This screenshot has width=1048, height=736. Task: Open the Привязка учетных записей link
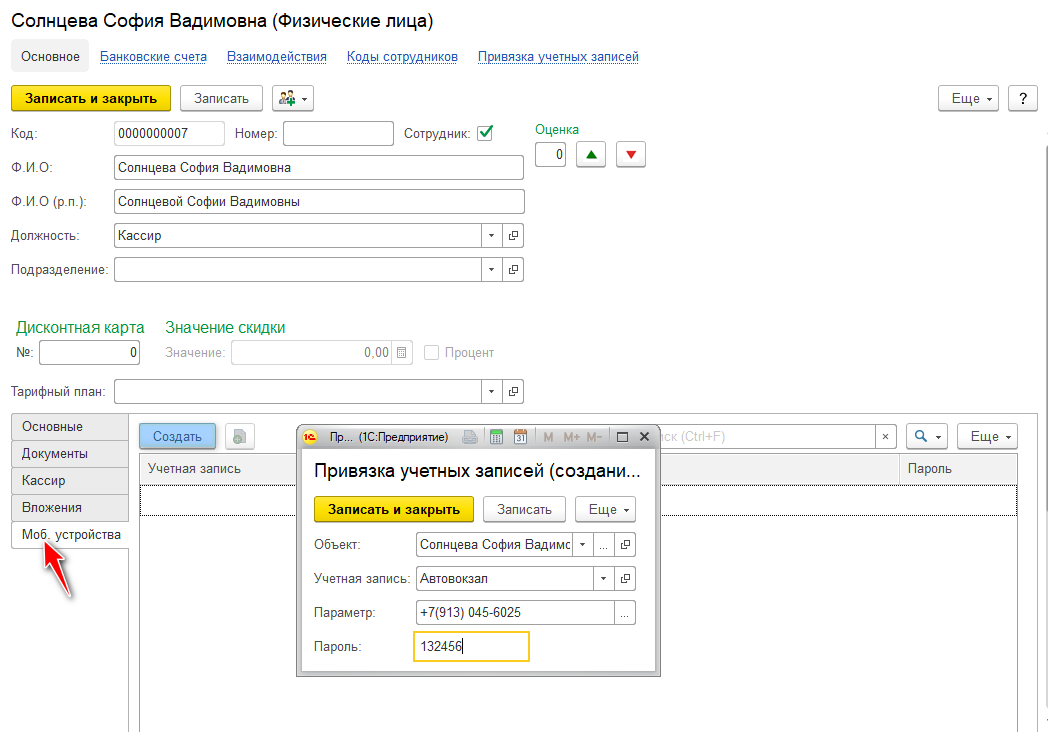point(558,57)
